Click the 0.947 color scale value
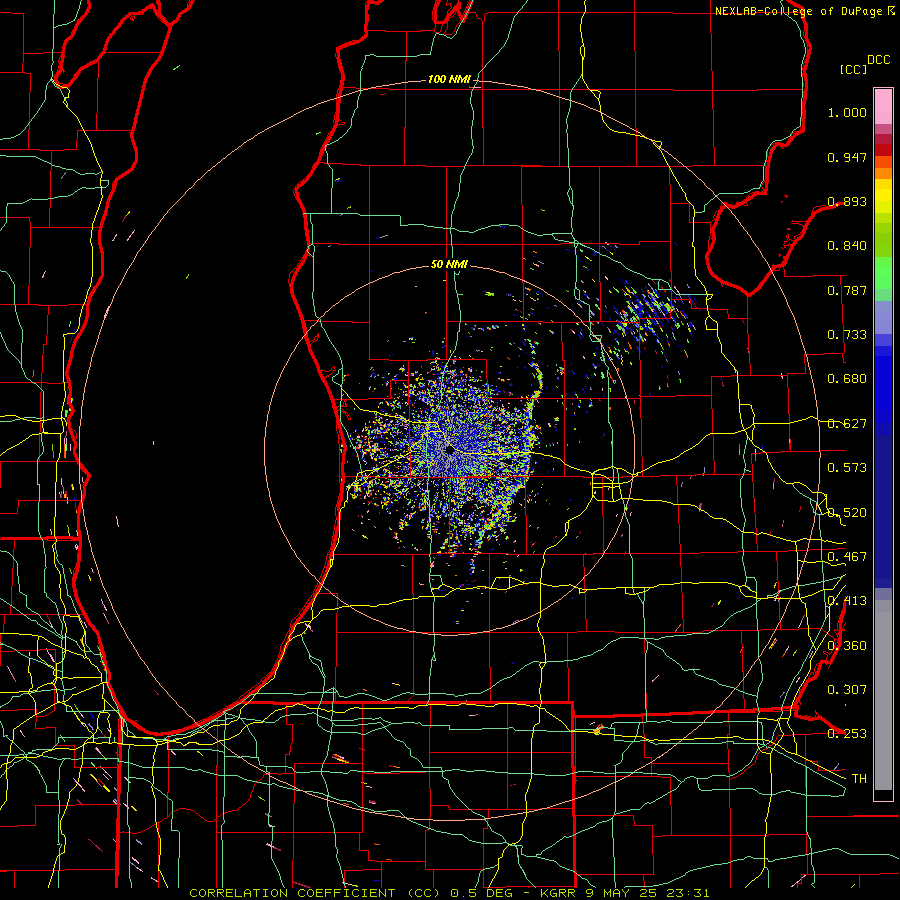 [x=847, y=157]
